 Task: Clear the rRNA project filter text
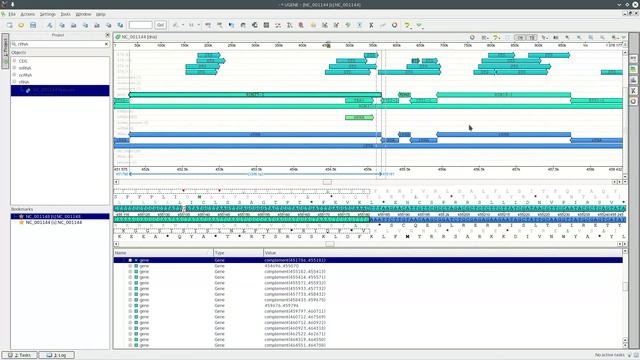coord(106,44)
